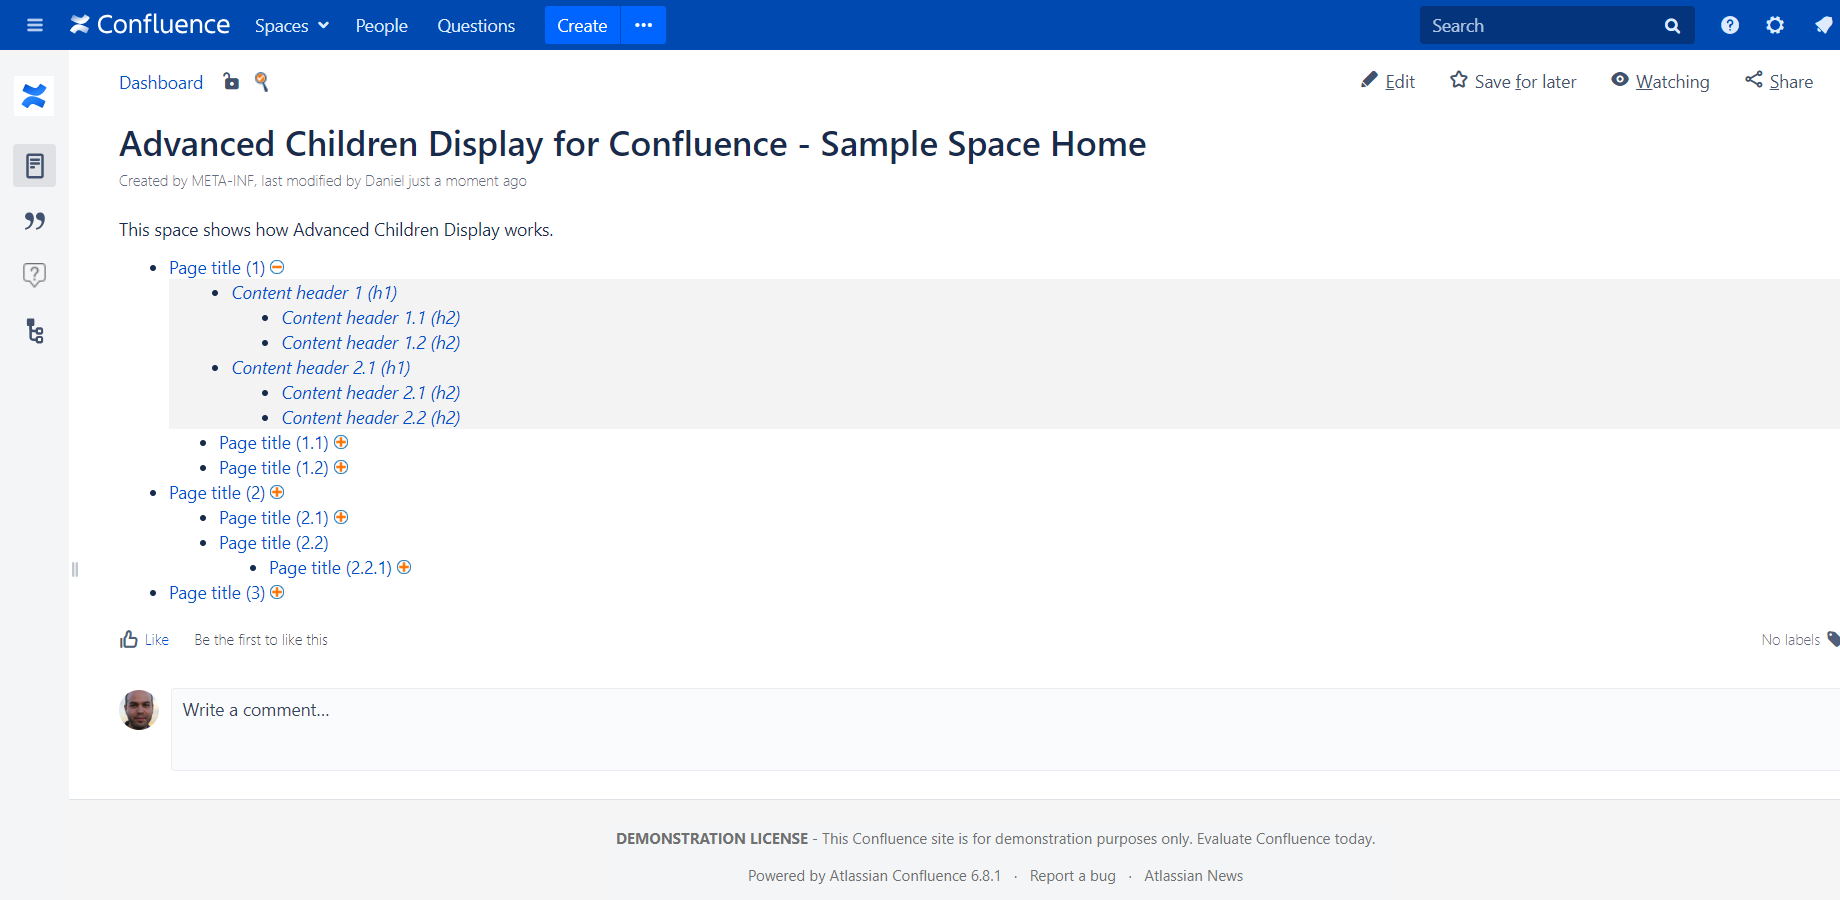The image size is (1840, 900).
Task: Open the Spaces dropdown menu
Action: point(290,25)
